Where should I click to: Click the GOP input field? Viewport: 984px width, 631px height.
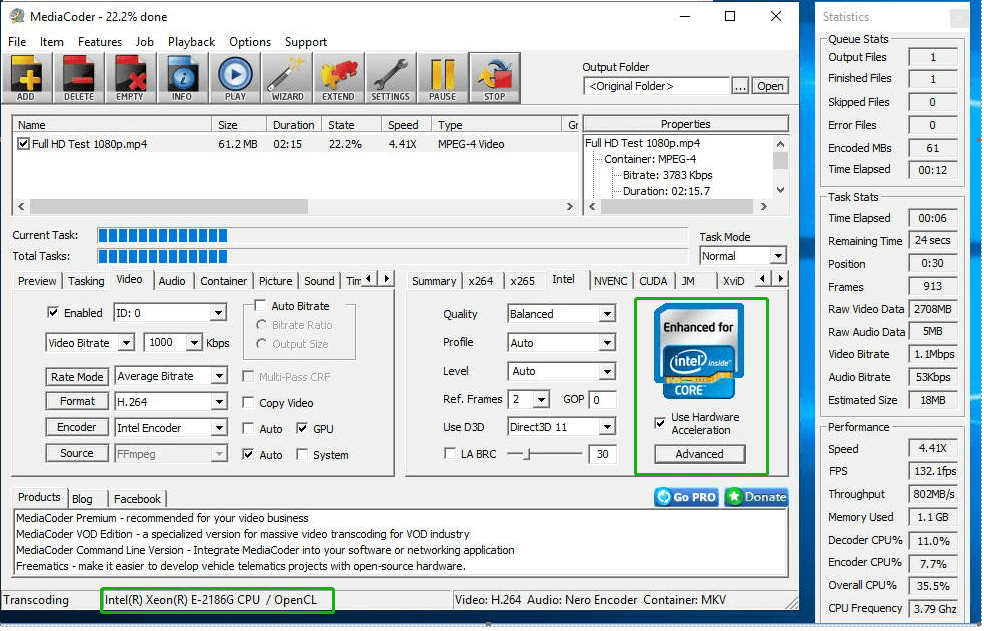click(x=602, y=399)
